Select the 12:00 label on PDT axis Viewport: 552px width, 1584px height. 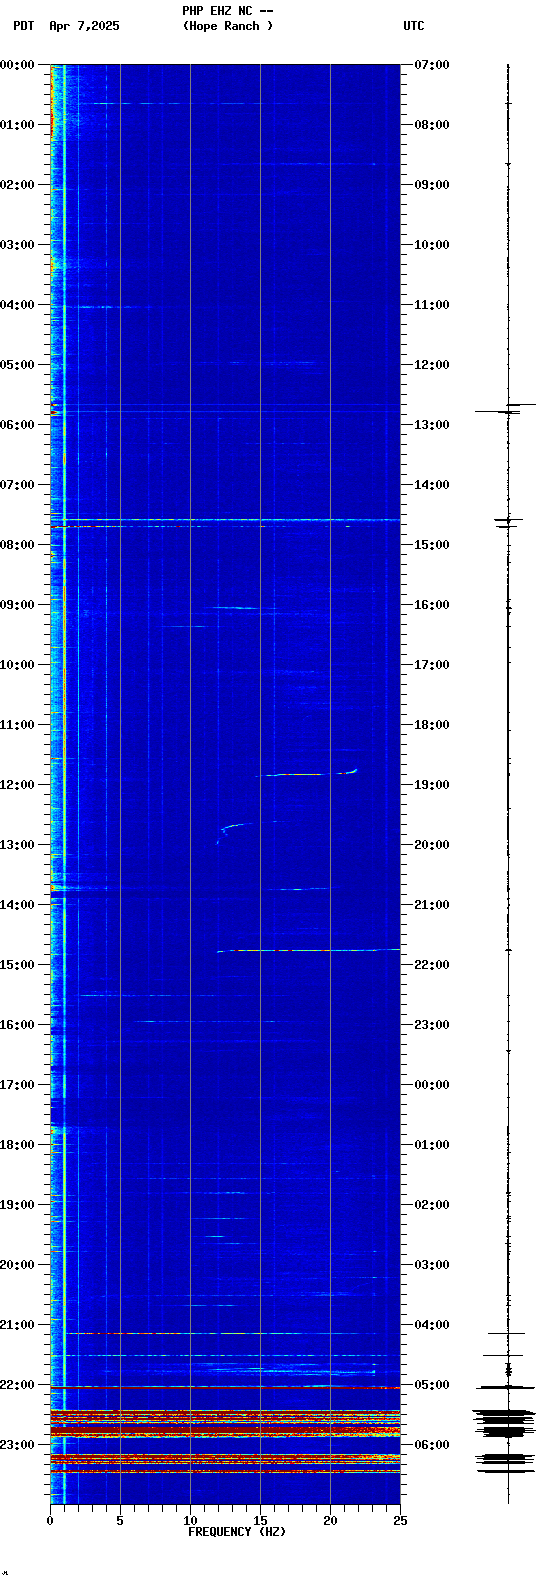pyautogui.click(x=17, y=785)
